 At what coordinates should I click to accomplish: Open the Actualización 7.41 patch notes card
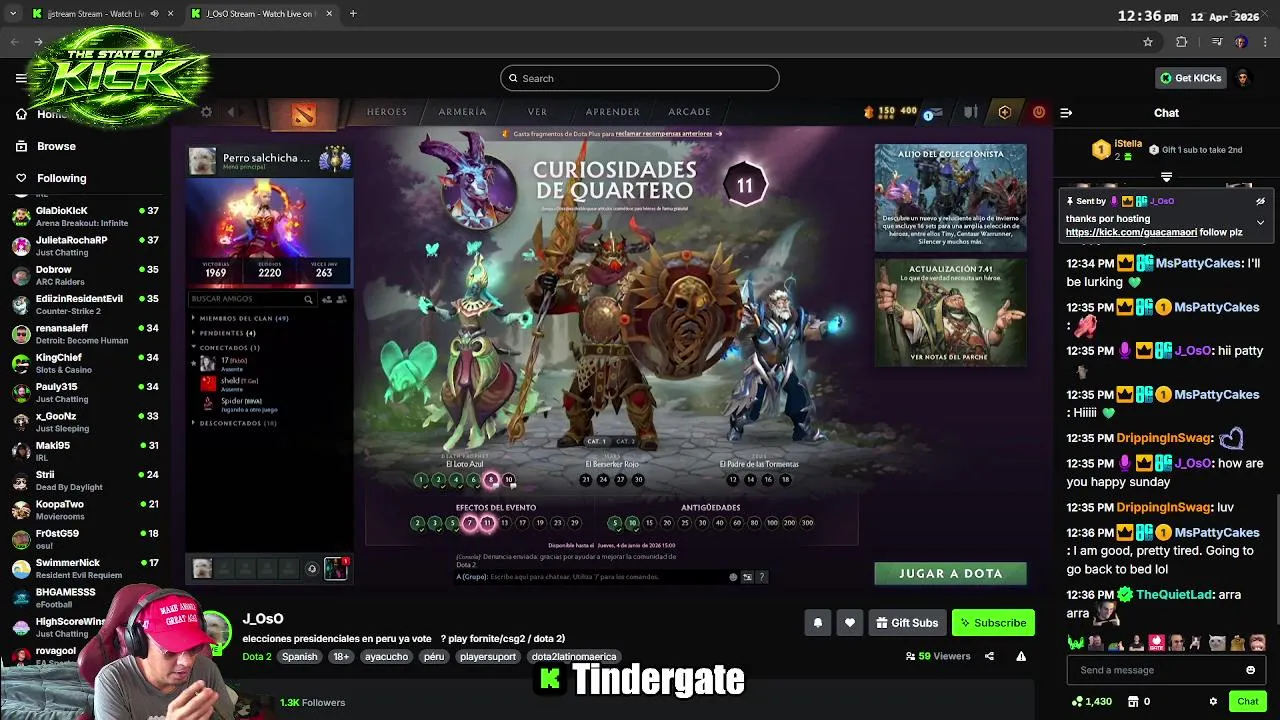click(950, 312)
